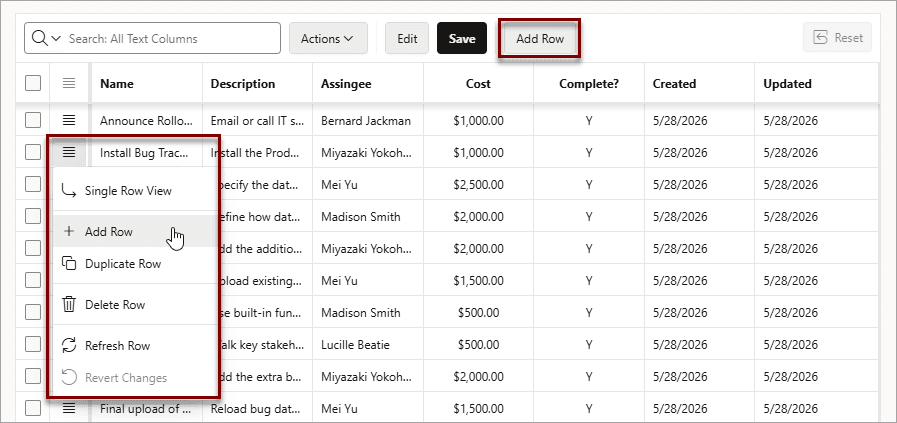Choose Duplicate Row from menu
The height and width of the screenshot is (423, 897).
coord(135,263)
